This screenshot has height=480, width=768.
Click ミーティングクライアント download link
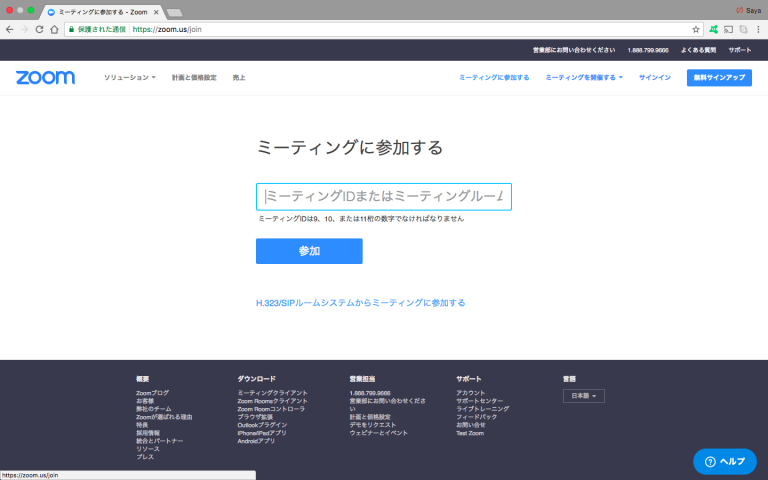(272, 393)
